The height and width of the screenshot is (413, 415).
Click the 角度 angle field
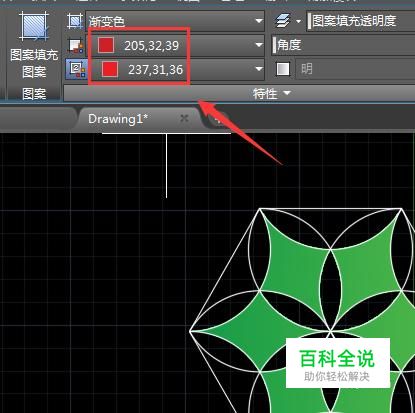(344, 45)
